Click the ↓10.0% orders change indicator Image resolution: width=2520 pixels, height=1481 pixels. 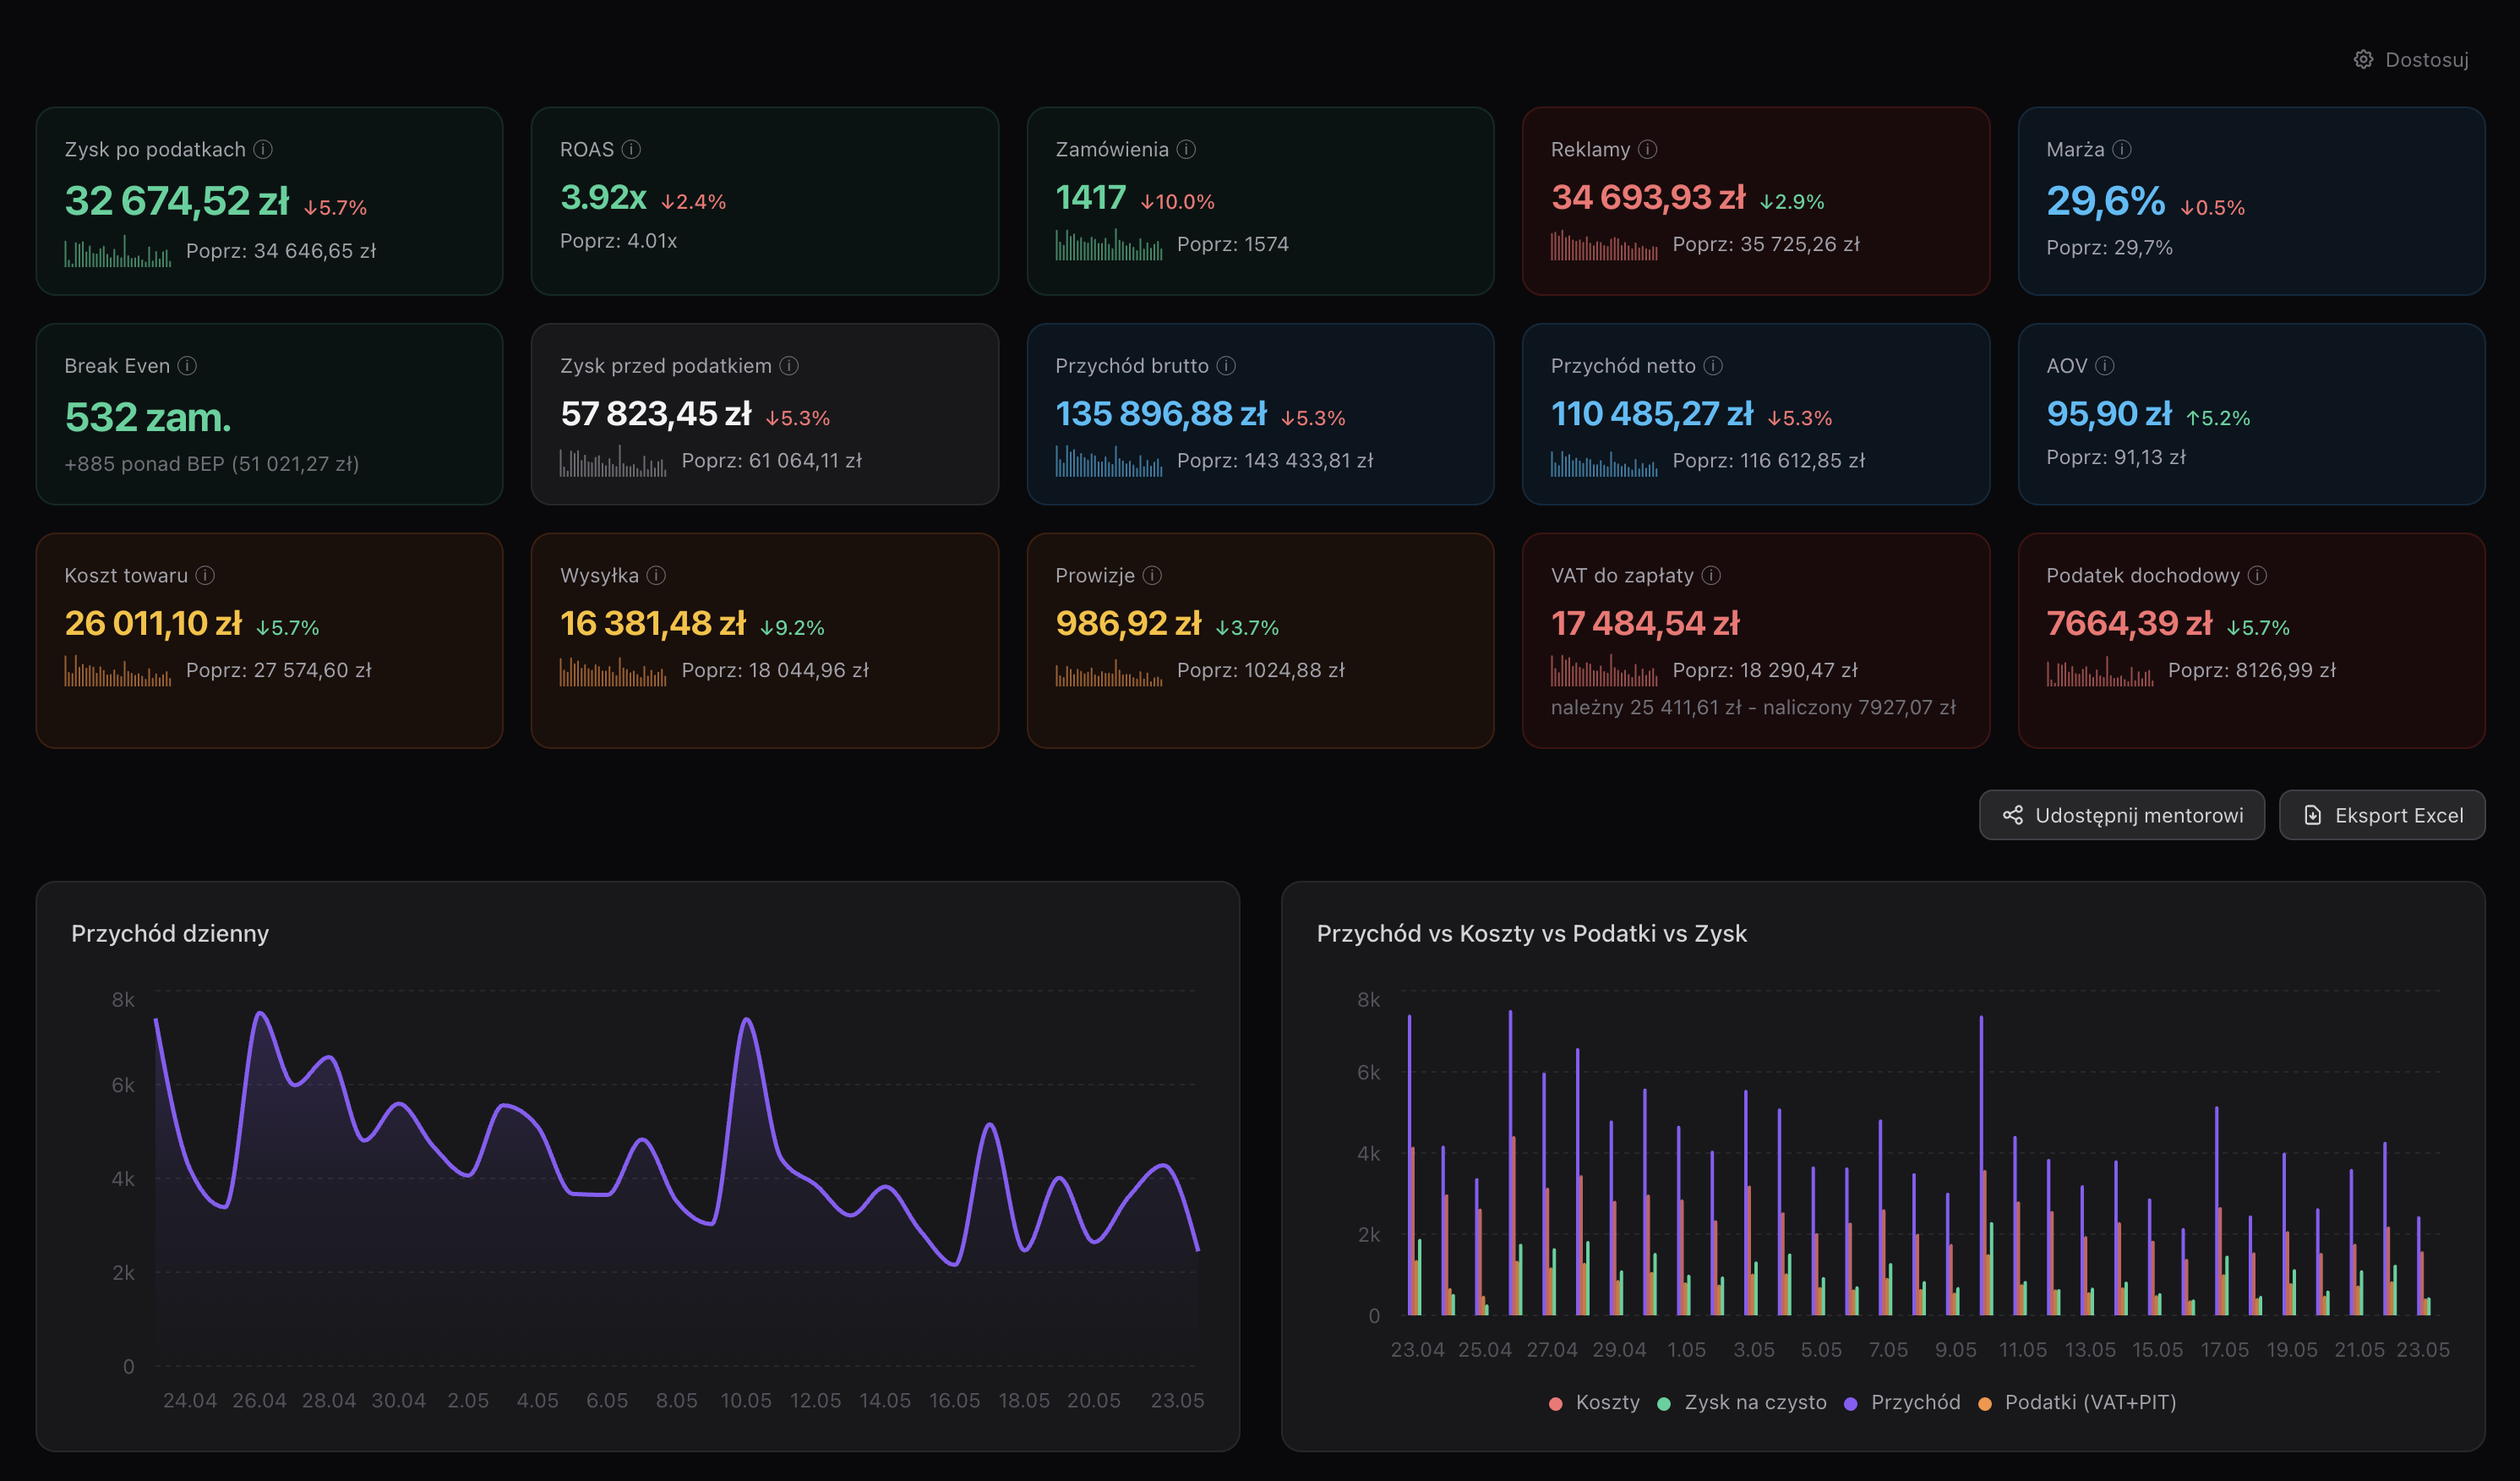pyautogui.click(x=1177, y=202)
